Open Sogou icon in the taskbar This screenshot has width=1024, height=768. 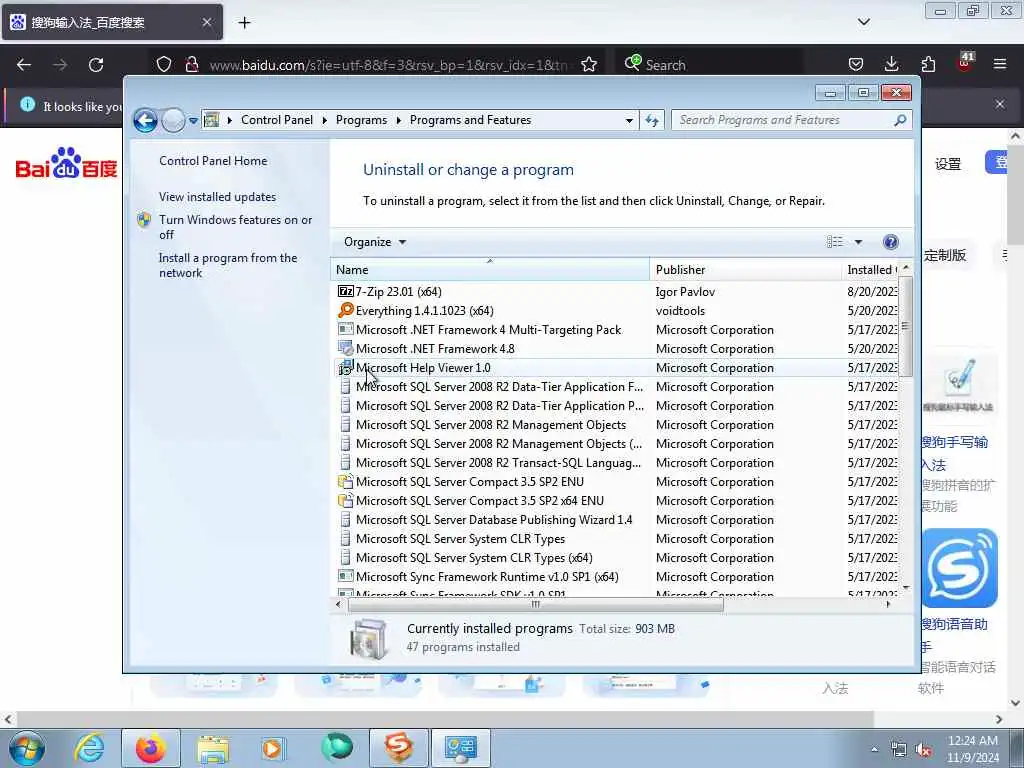pyautogui.click(x=398, y=748)
